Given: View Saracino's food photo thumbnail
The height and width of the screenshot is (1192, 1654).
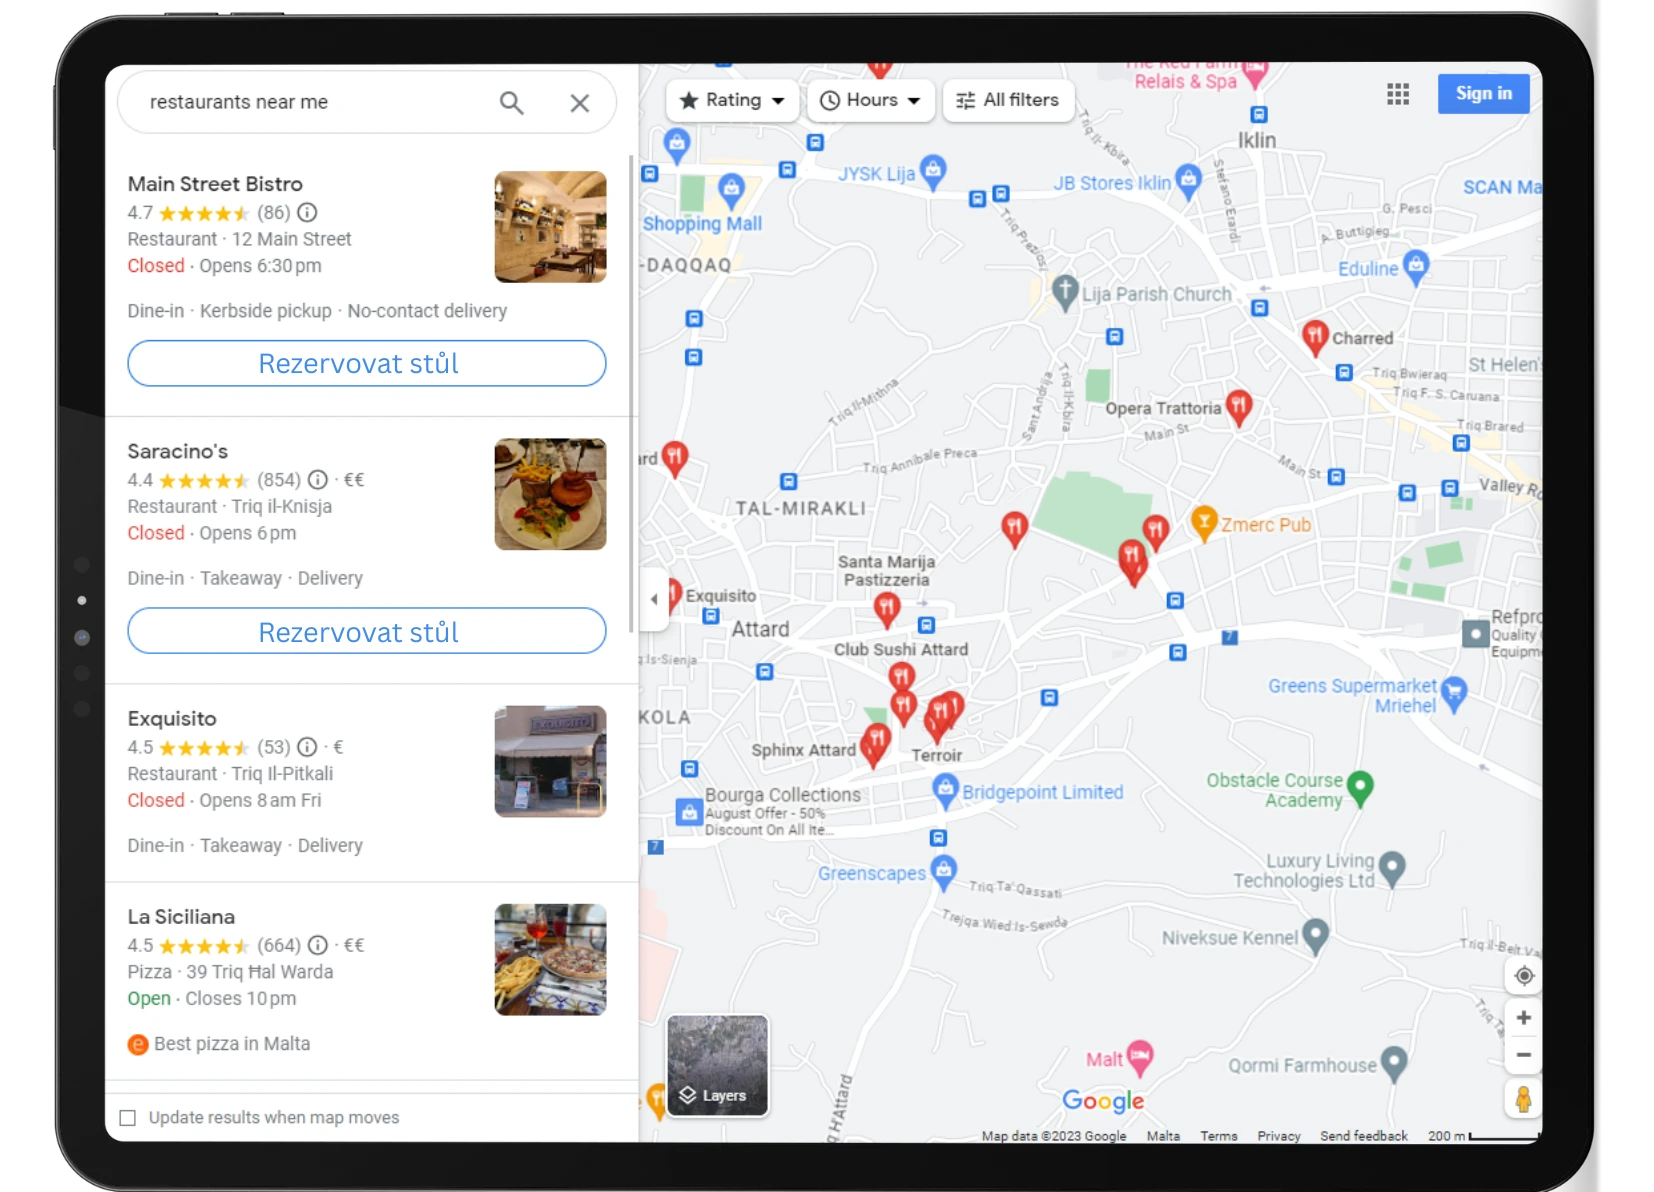Looking at the screenshot, I should (x=550, y=494).
